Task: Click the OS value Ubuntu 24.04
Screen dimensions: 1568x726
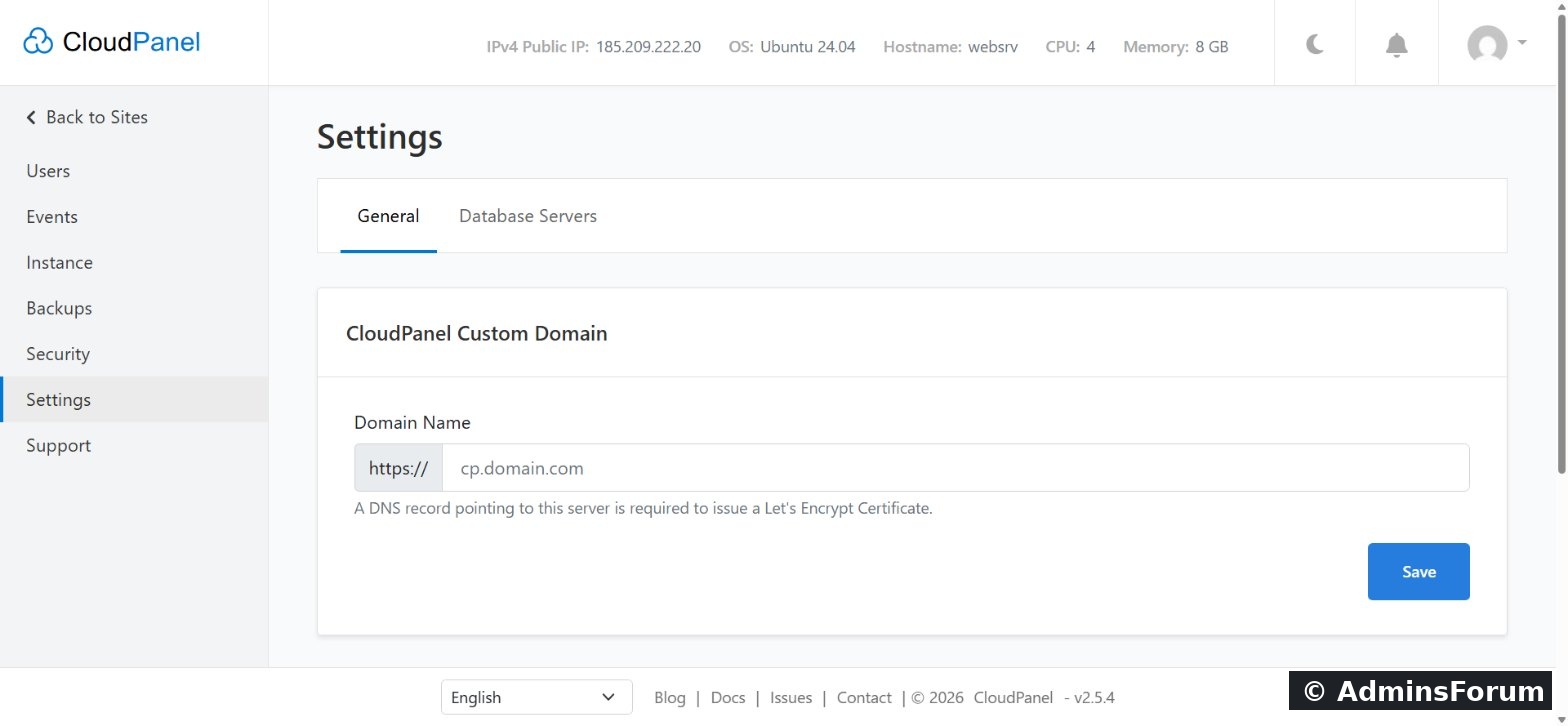Action: (808, 47)
